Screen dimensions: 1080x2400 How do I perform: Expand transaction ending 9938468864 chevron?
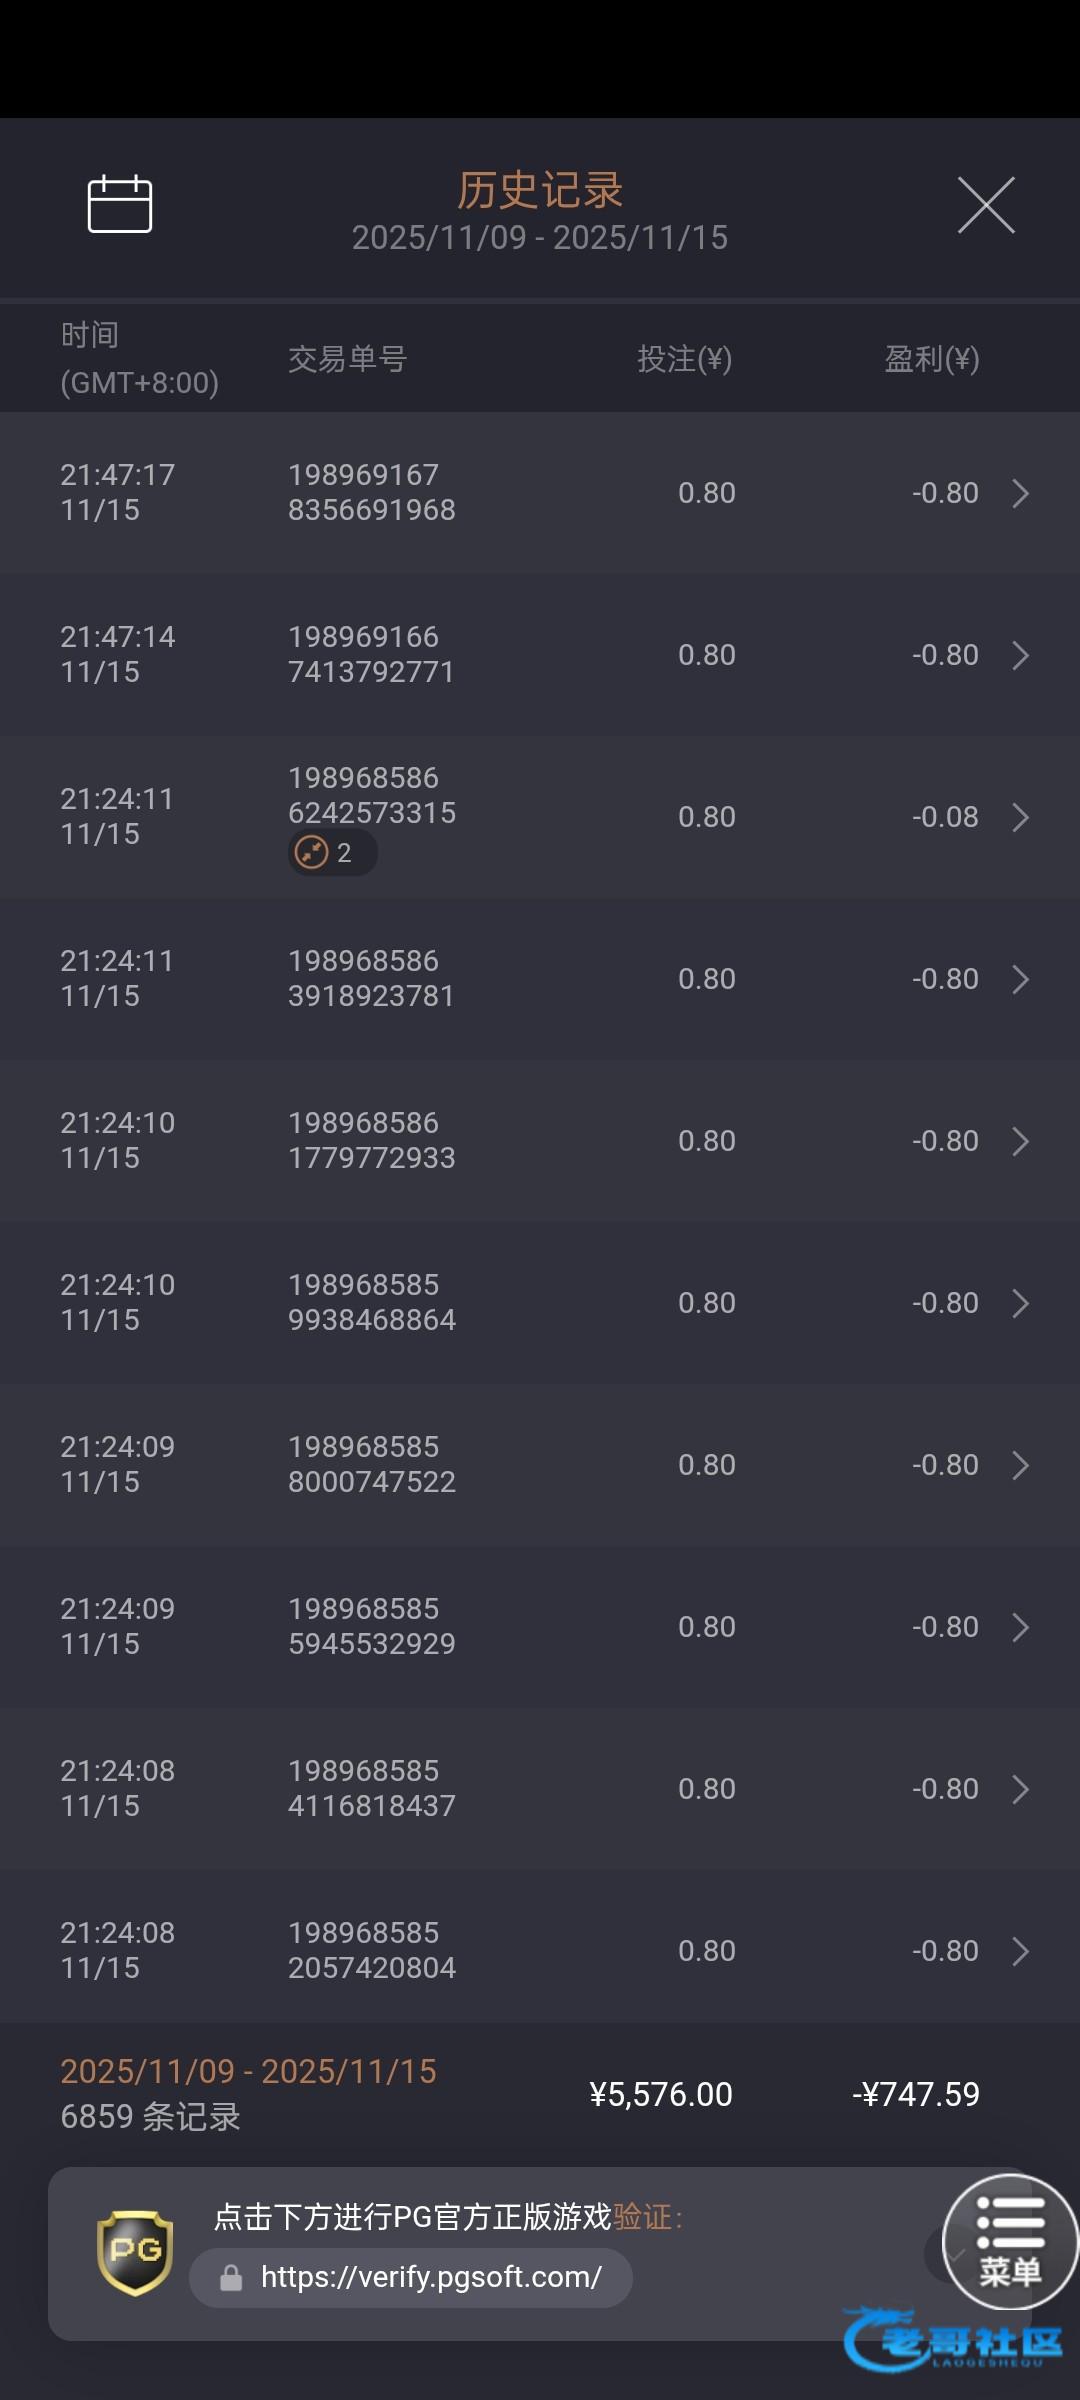(1020, 1303)
